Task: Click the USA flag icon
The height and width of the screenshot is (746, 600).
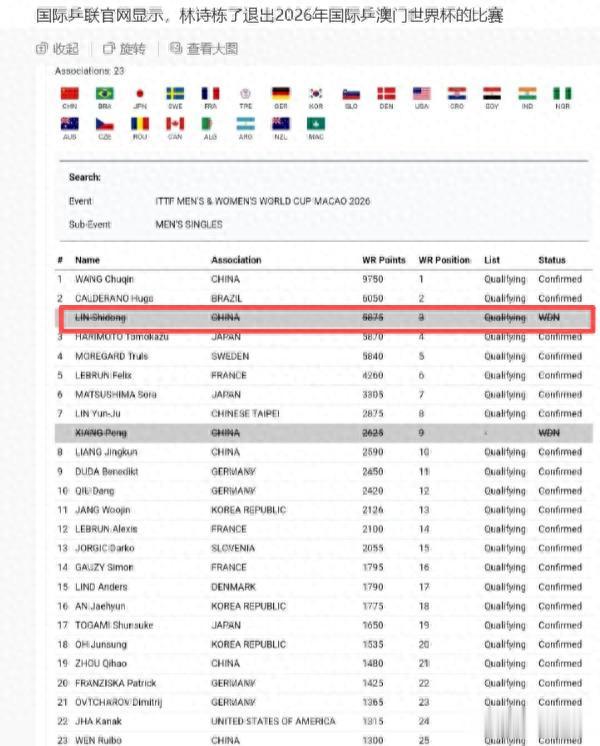Action: 422,94
